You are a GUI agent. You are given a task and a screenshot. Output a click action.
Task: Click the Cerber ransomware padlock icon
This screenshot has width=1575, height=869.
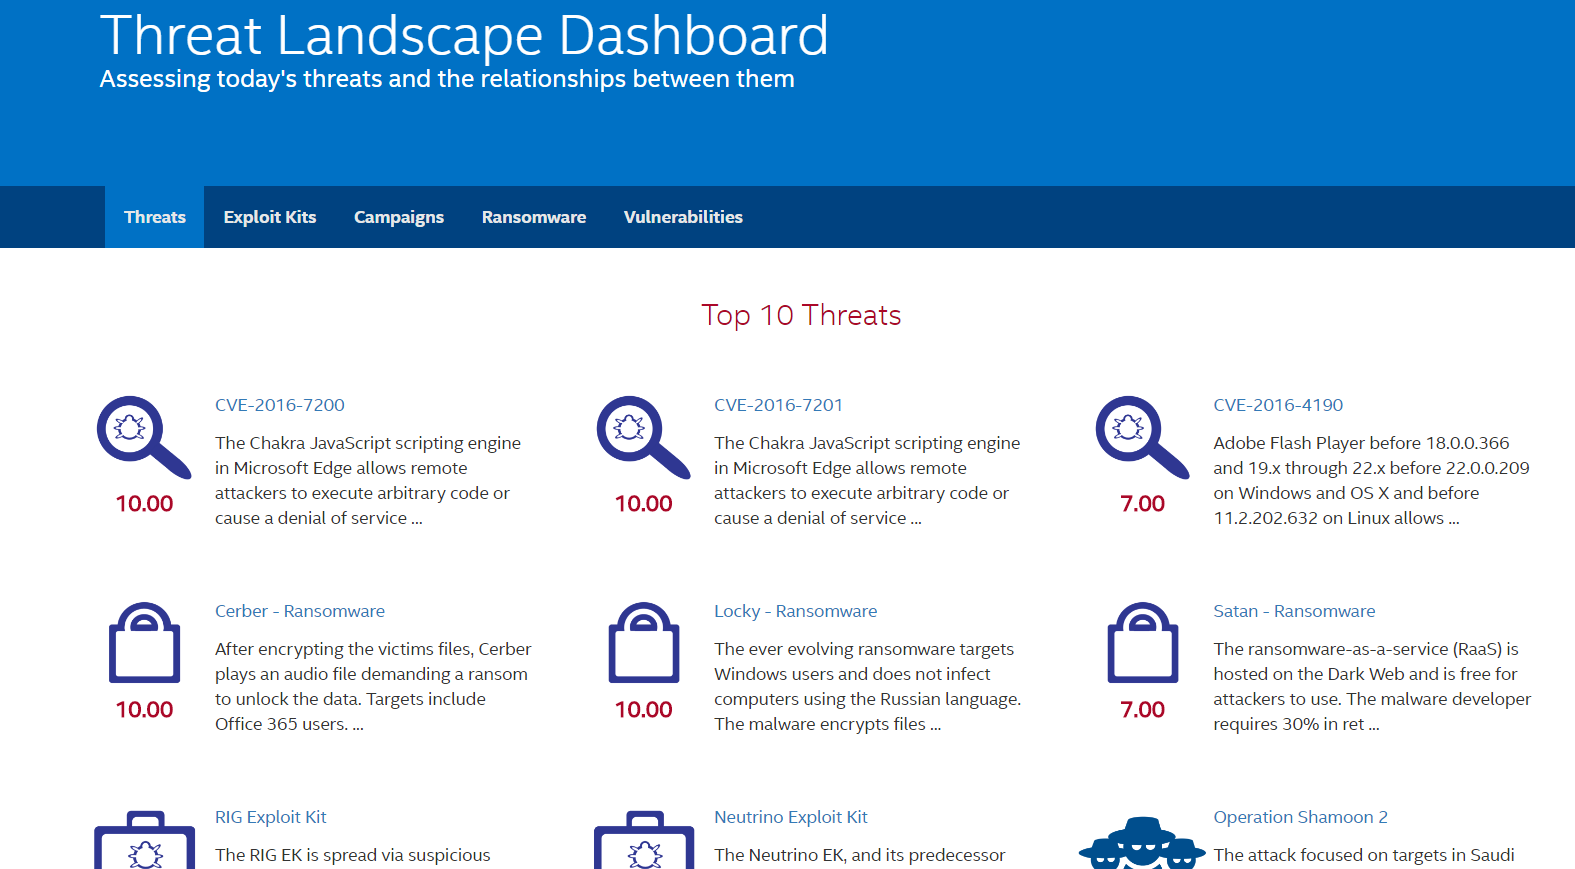click(144, 643)
